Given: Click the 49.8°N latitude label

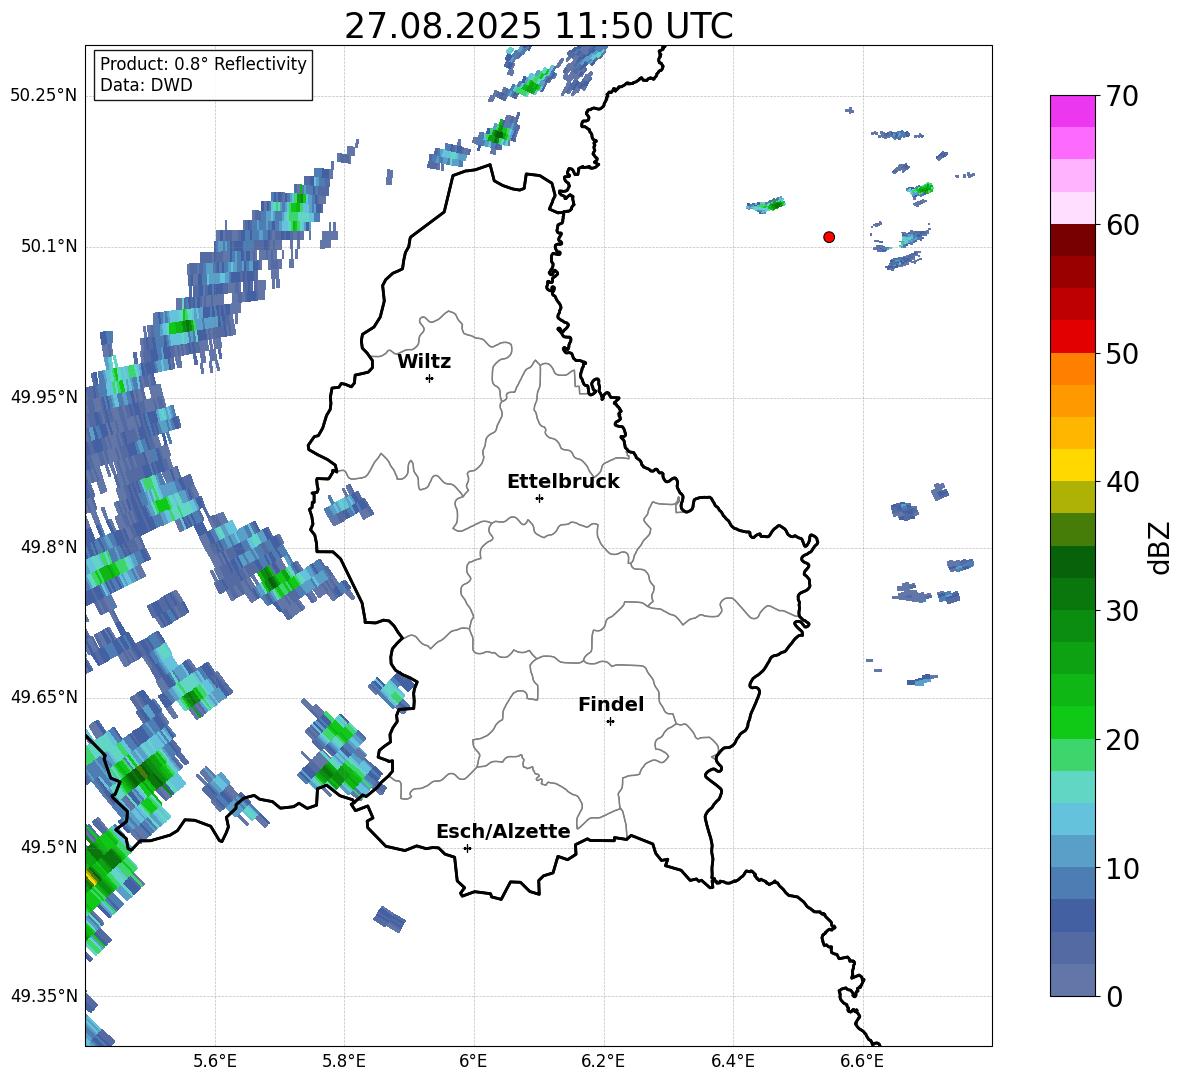Looking at the screenshot, I should (x=48, y=547).
